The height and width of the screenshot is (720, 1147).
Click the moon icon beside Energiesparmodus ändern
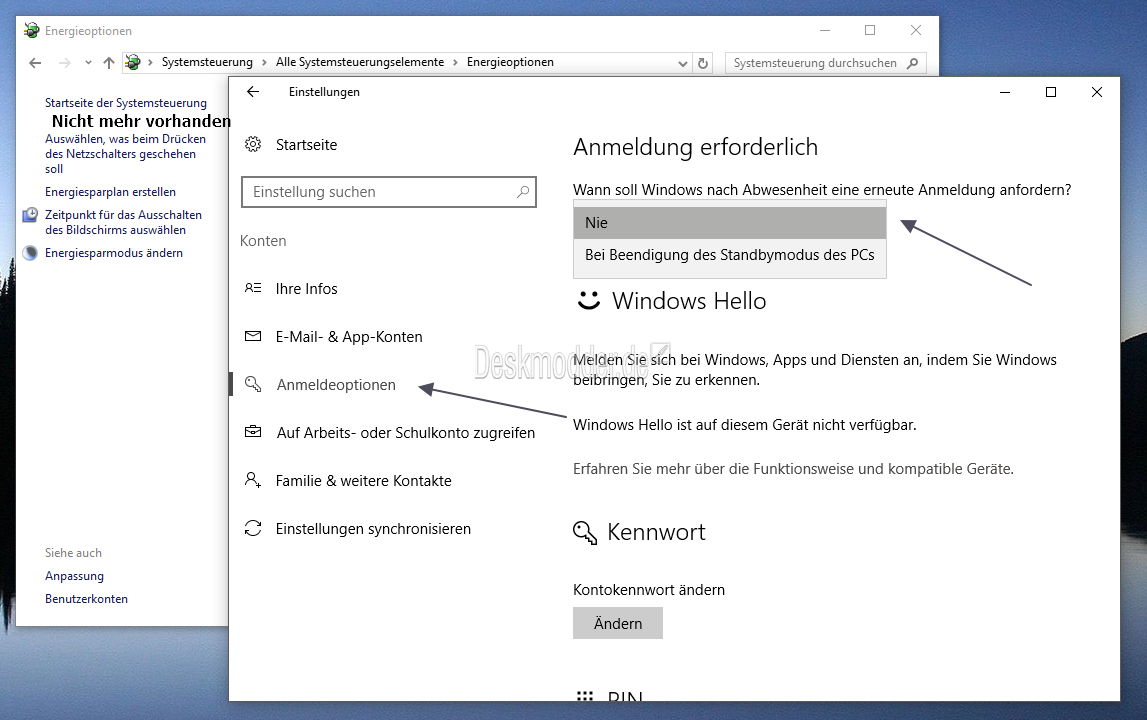point(30,253)
